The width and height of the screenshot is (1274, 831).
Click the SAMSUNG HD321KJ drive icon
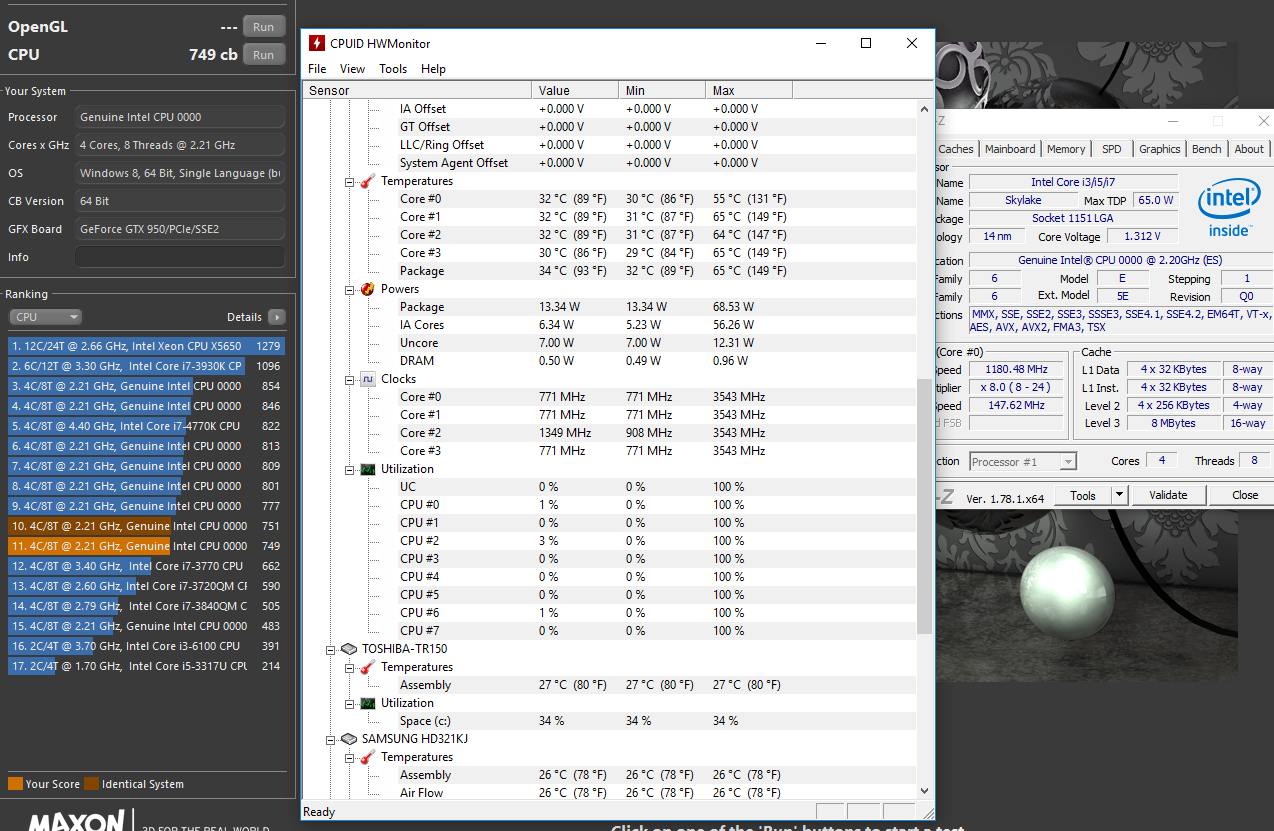click(x=349, y=739)
